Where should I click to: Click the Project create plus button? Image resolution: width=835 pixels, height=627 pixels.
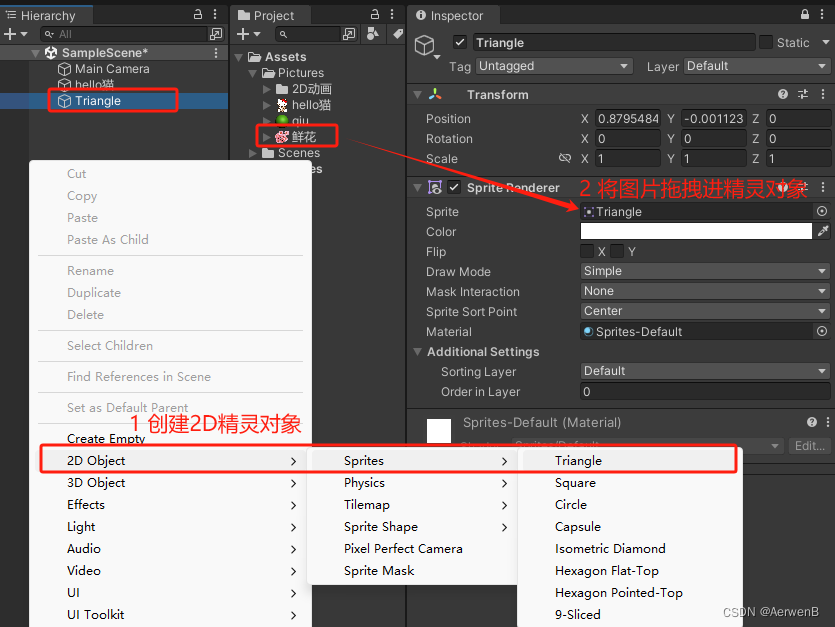(x=243, y=34)
